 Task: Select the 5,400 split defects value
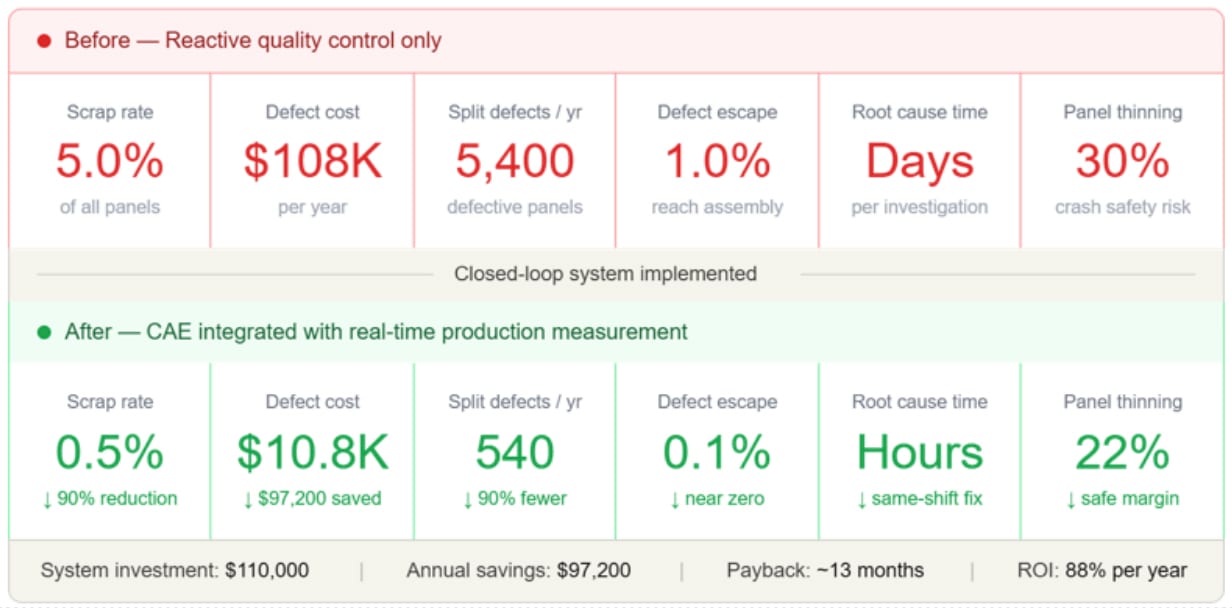tap(515, 161)
